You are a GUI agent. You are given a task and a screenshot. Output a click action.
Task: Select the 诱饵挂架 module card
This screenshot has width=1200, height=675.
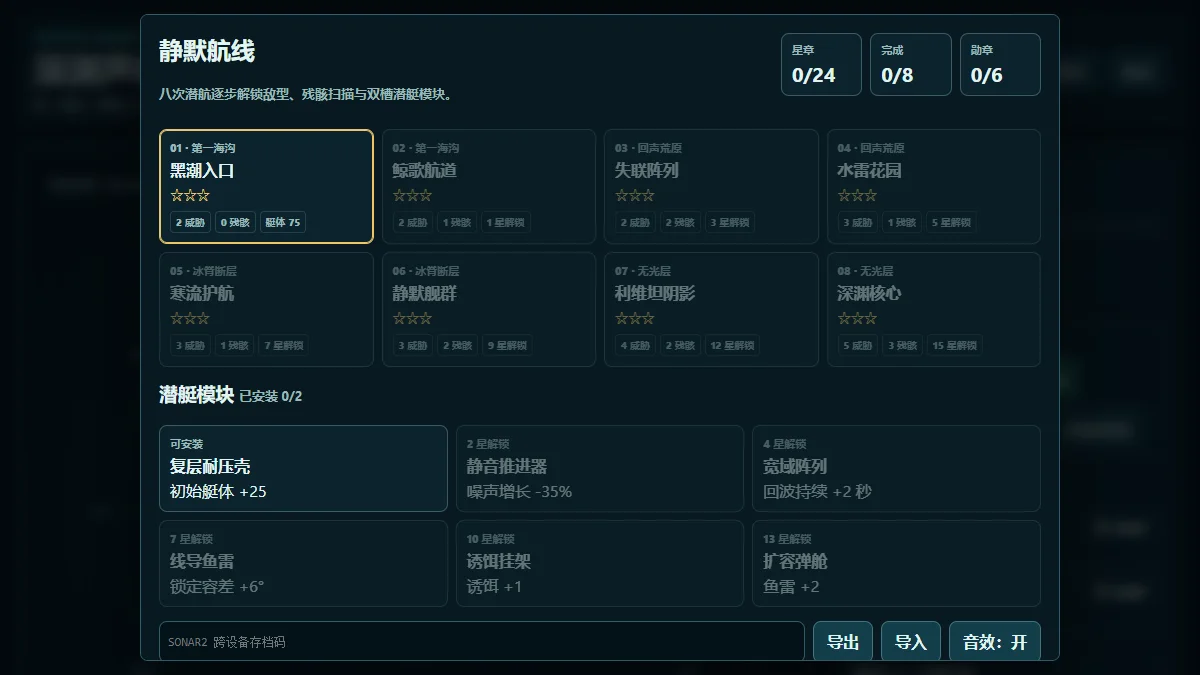click(x=600, y=563)
